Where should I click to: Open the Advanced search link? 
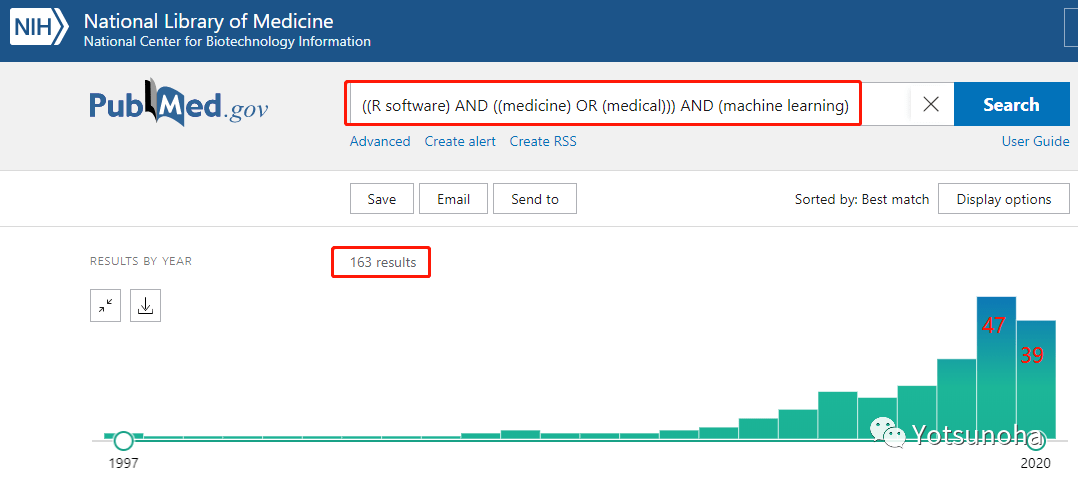[x=380, y=141]
